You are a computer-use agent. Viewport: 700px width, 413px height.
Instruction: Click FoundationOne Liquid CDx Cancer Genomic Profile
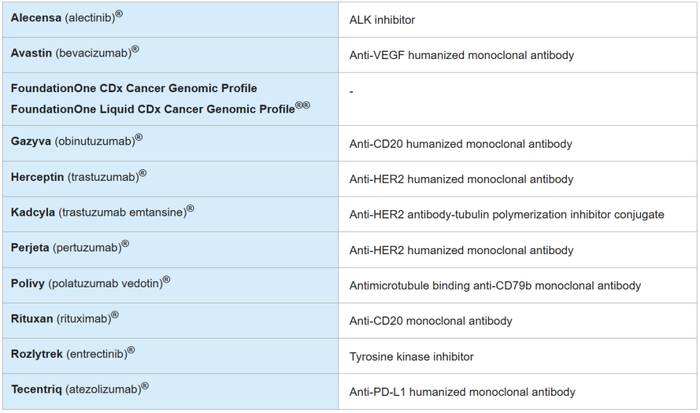[152, 107]
